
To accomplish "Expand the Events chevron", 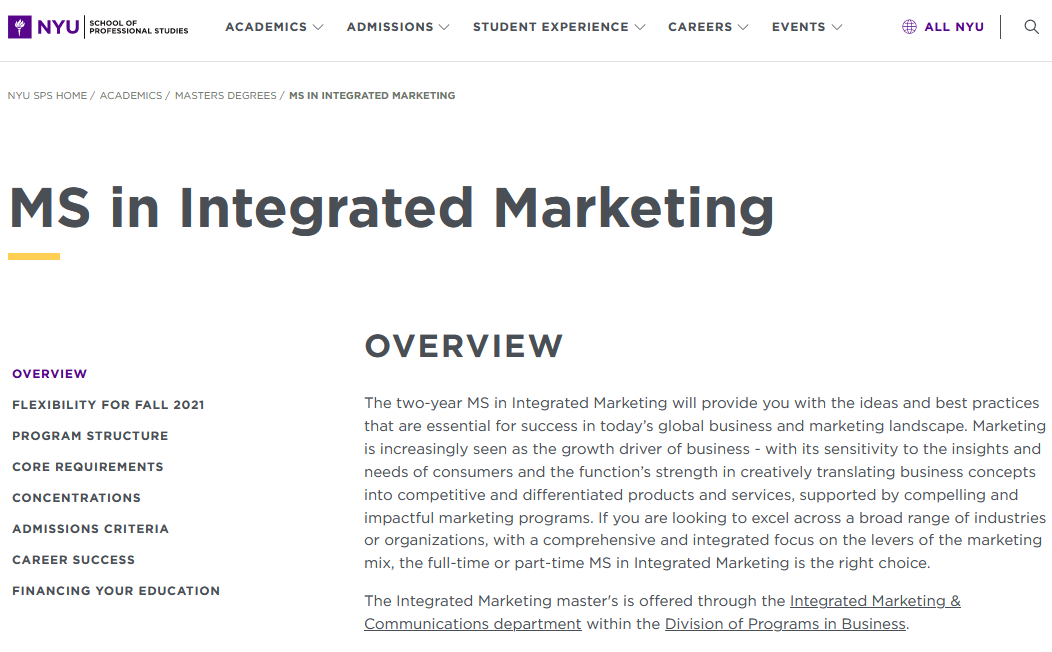I will pyautogui.click(x=837, y=28).
